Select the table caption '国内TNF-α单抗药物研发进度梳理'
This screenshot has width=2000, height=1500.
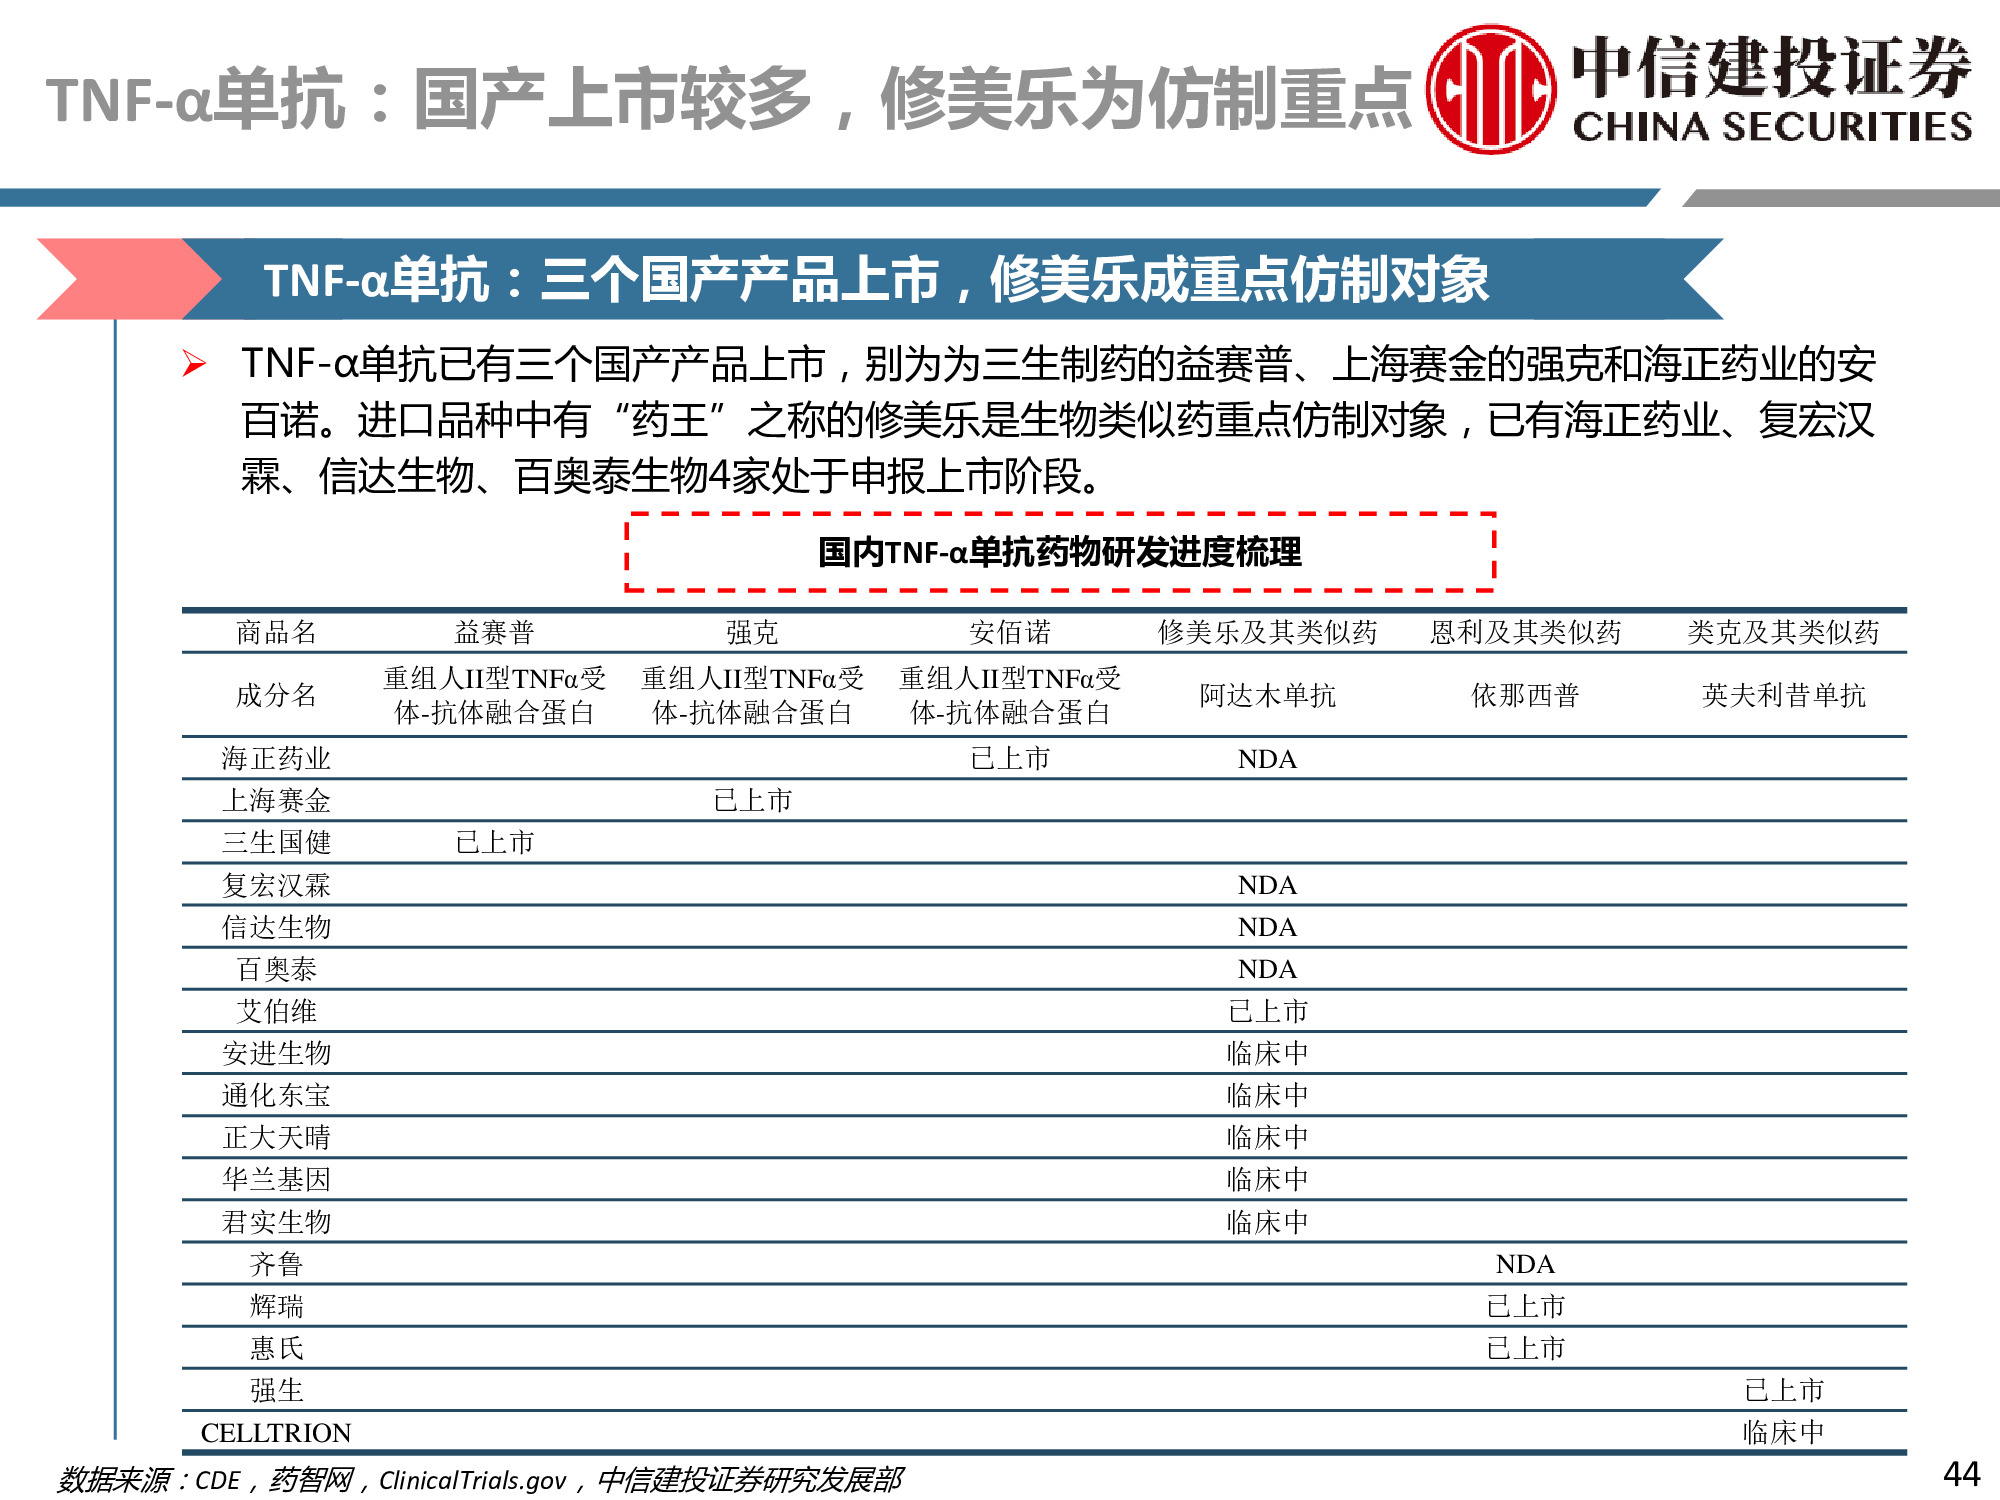tap(1060, 552)
